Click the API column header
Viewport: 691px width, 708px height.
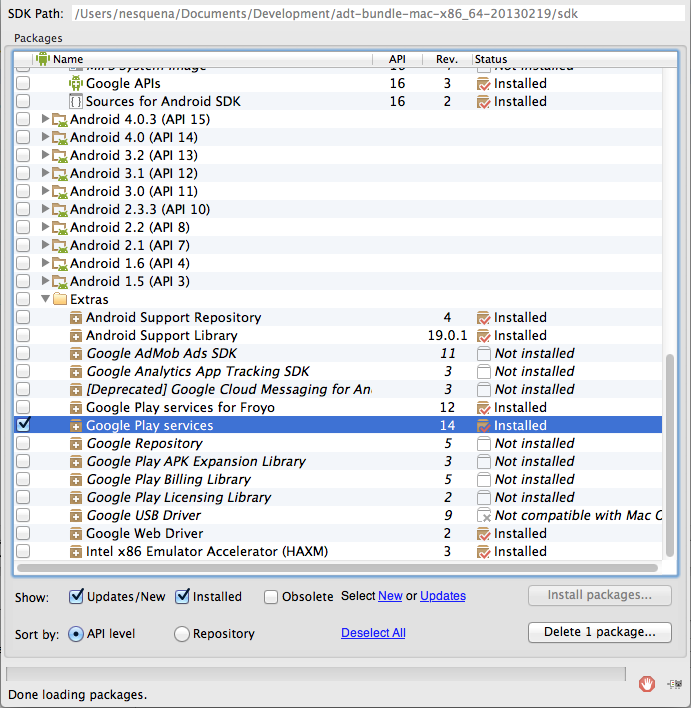click(x=397, y=59)
